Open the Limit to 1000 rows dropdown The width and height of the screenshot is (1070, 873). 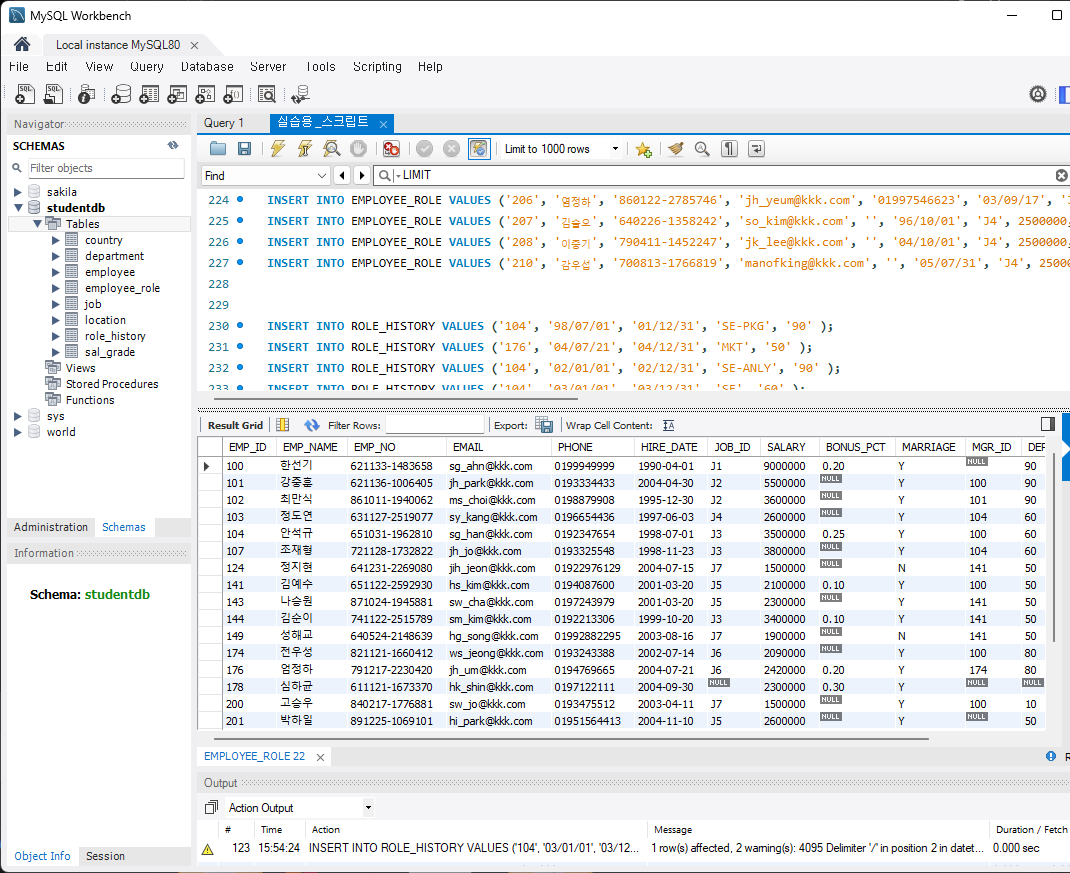561,149
